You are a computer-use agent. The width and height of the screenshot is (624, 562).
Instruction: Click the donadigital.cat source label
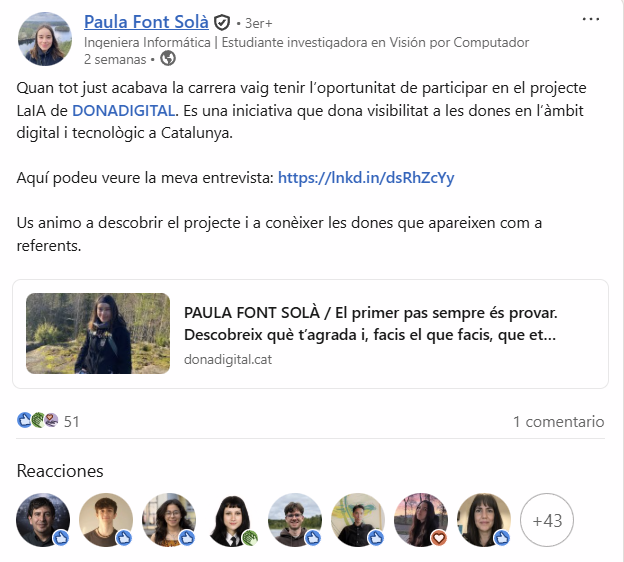[228, 359]
